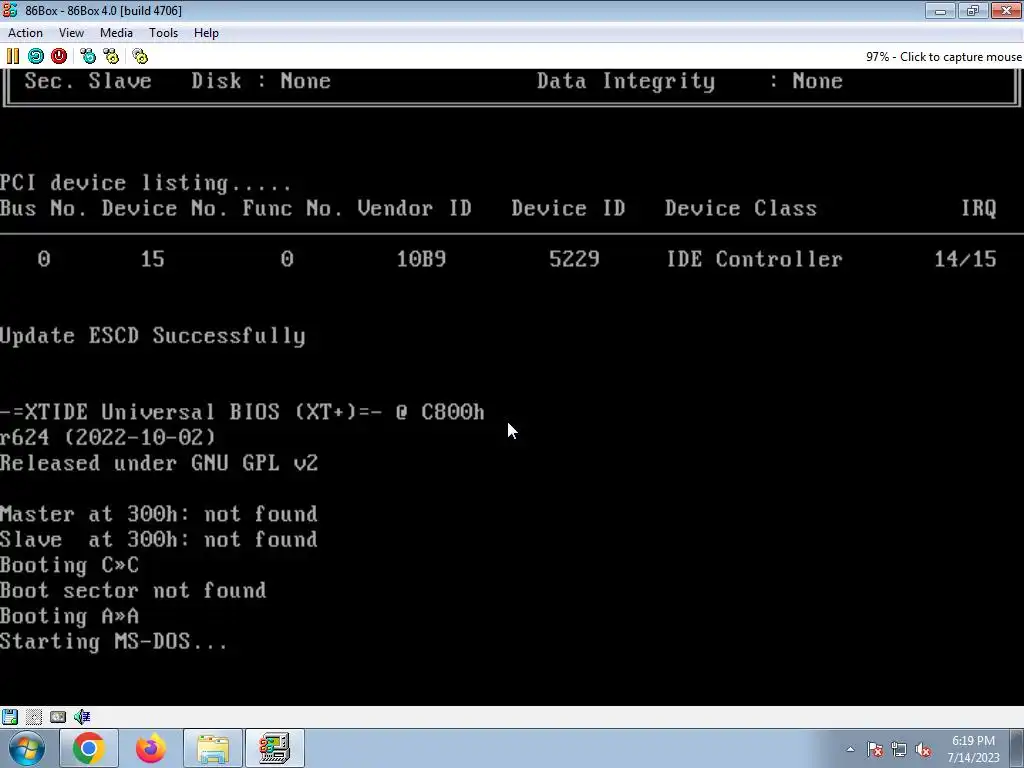
Task: Click the network tray icon
Action: 899,749
